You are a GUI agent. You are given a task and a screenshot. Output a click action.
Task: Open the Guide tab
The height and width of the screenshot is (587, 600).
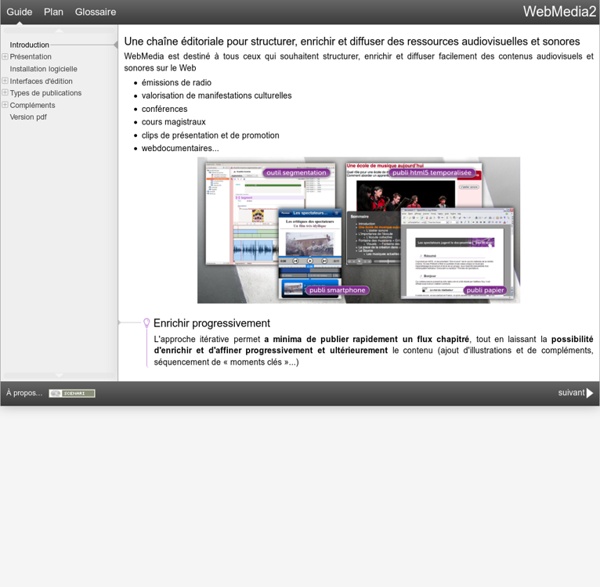19,12
